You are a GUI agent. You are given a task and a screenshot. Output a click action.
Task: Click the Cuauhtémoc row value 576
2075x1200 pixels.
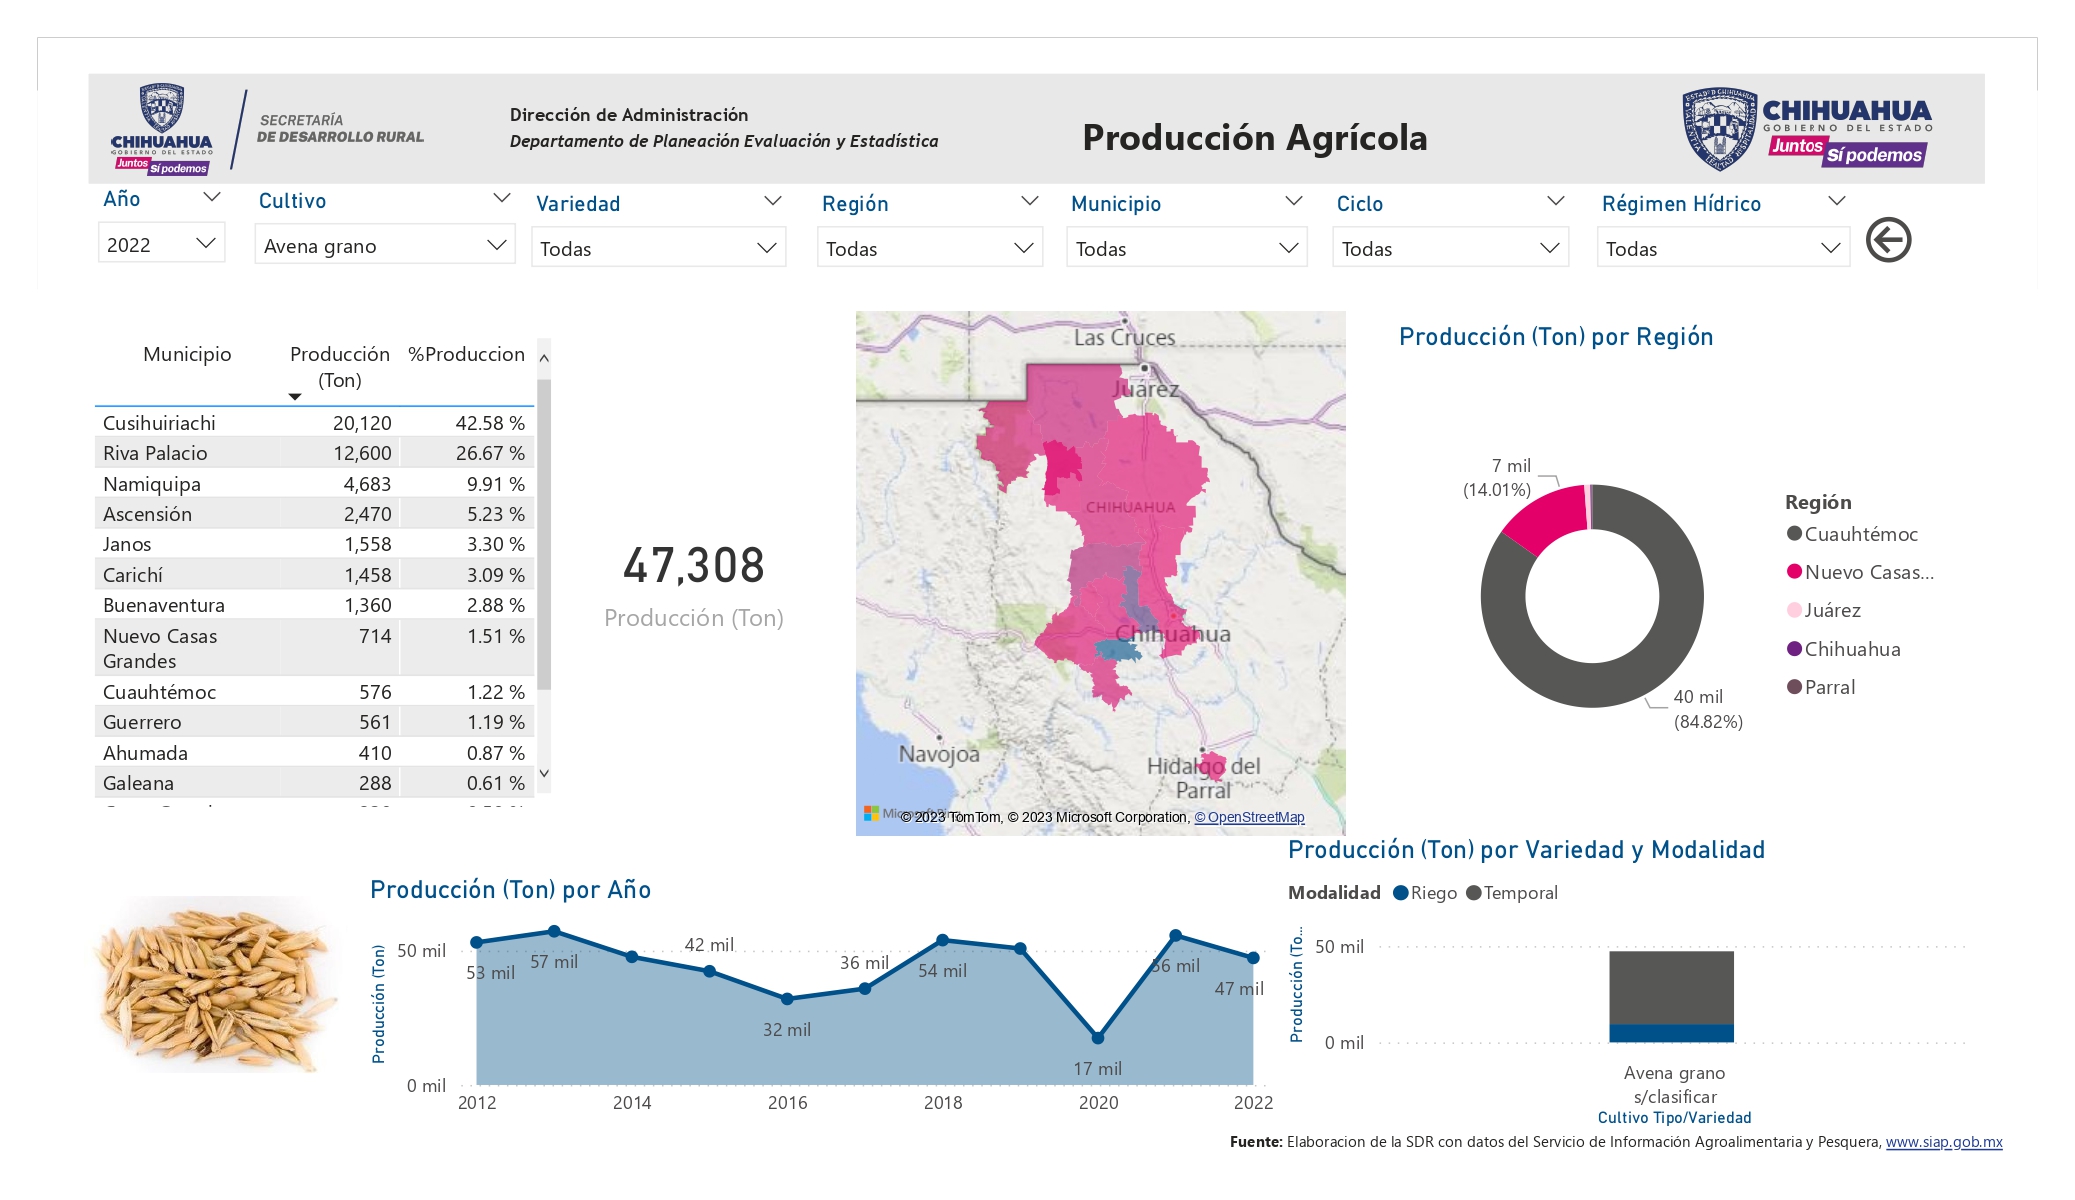tap(375, 692)
